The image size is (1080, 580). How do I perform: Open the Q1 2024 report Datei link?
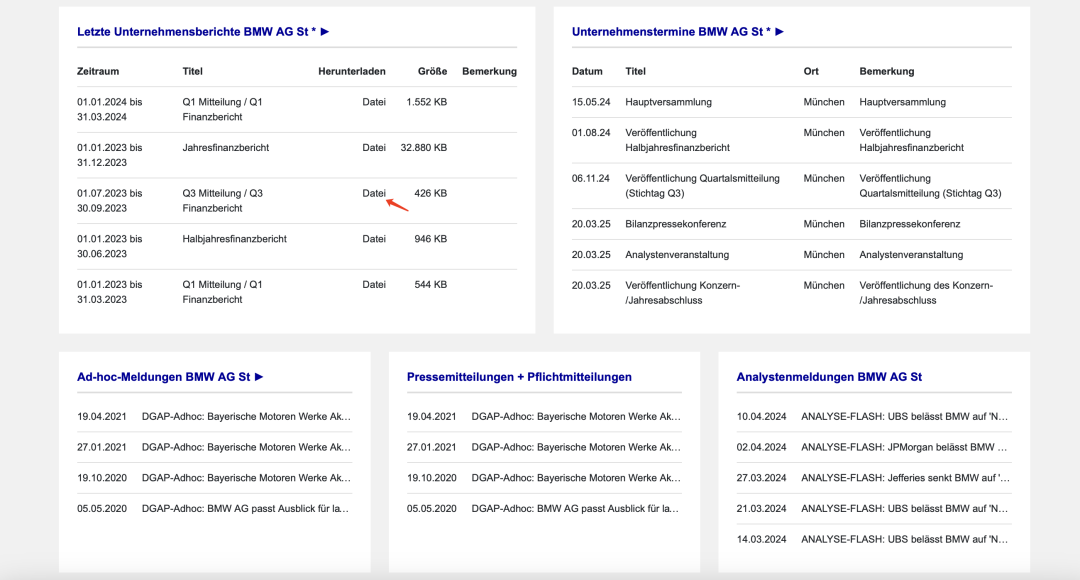374,102
